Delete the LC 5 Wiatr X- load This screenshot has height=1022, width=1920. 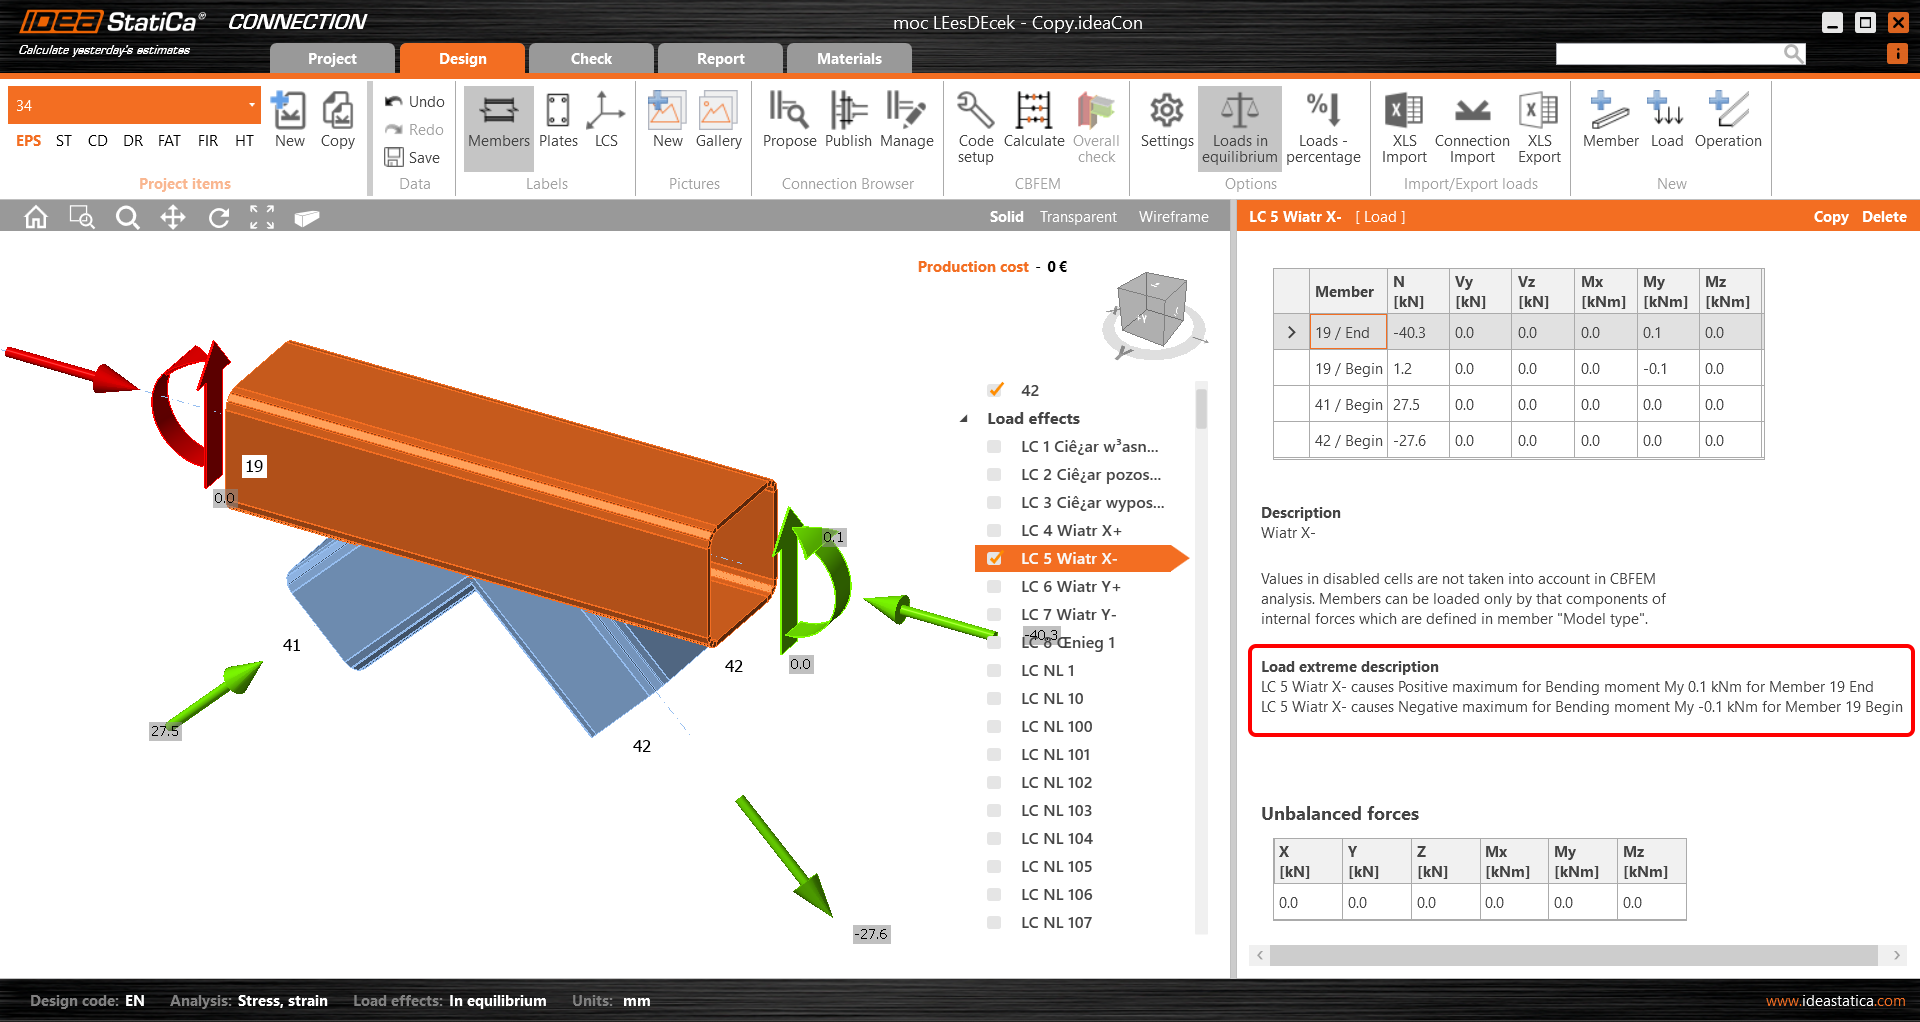[1883, 217]
